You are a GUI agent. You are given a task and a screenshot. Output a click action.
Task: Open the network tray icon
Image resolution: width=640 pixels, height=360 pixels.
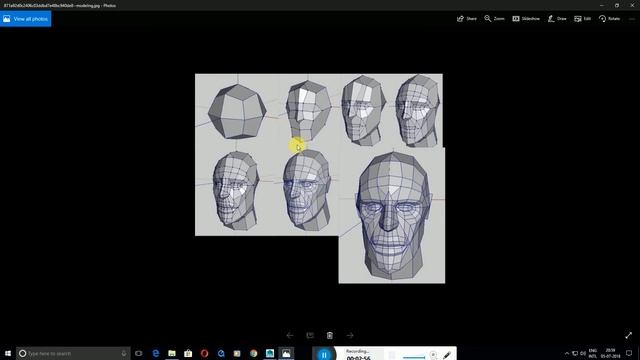coord(575,353)
